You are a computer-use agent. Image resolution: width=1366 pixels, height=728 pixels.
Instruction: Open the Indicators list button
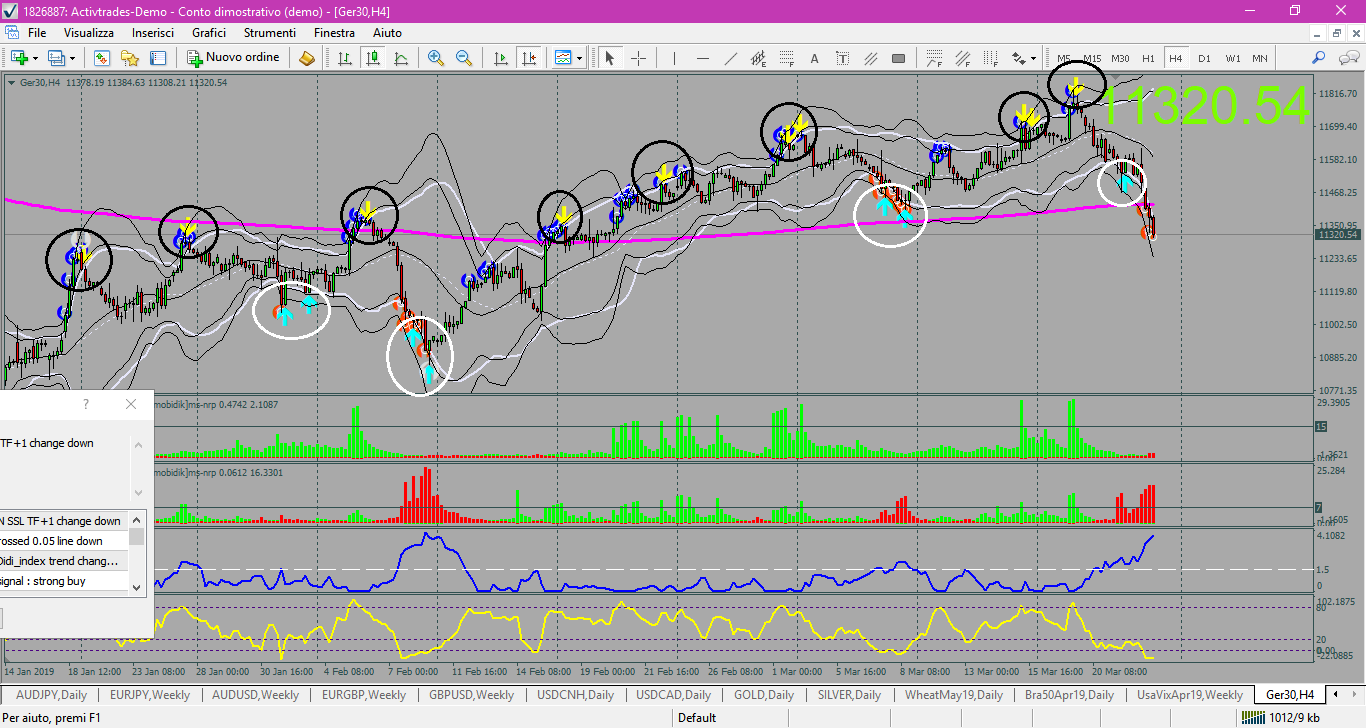click(563, 58)
